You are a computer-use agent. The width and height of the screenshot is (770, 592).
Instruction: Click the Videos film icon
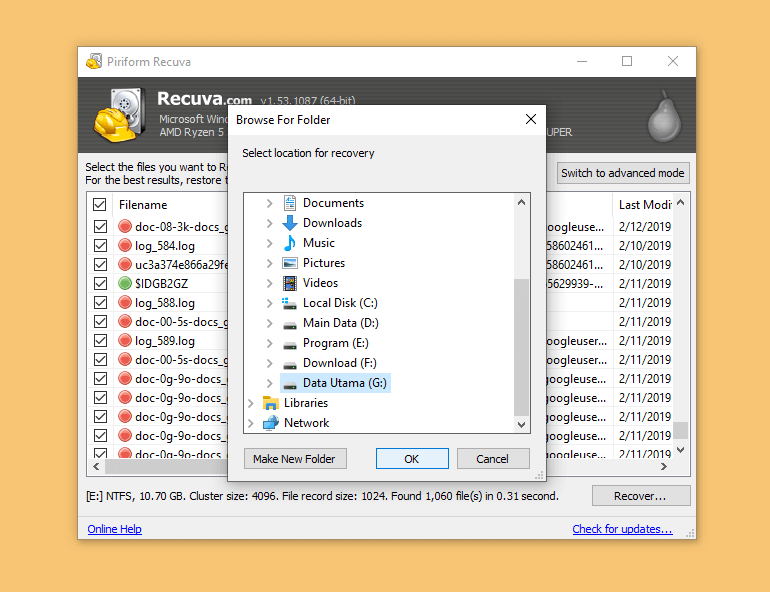coord(290,283)
